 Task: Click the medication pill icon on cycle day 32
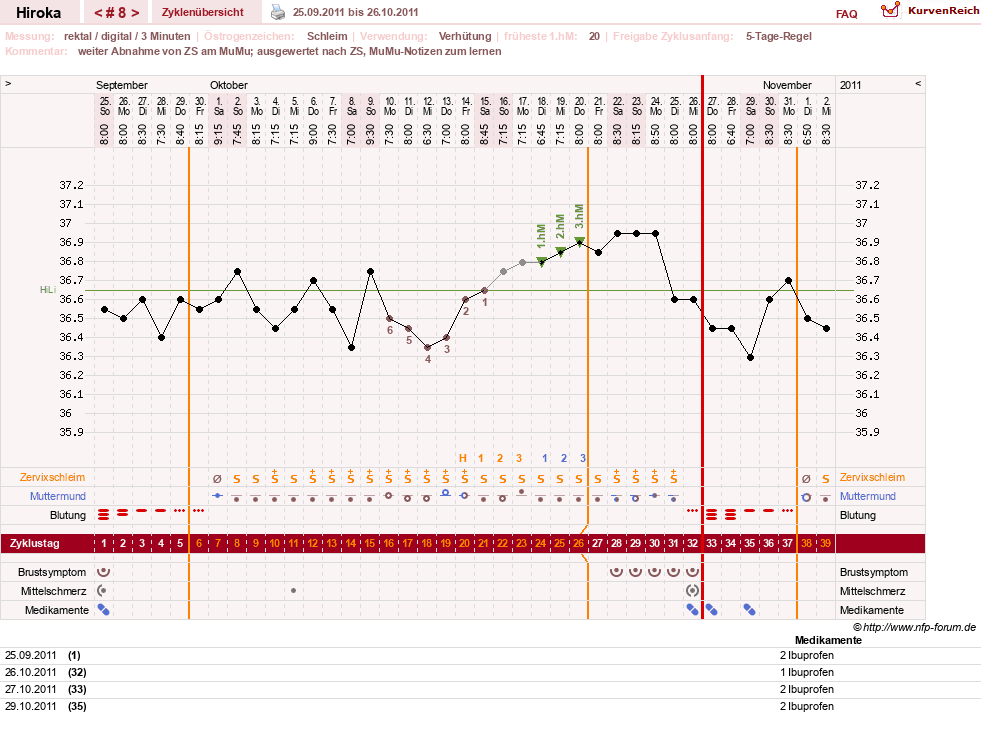click(x=693, y=609)
